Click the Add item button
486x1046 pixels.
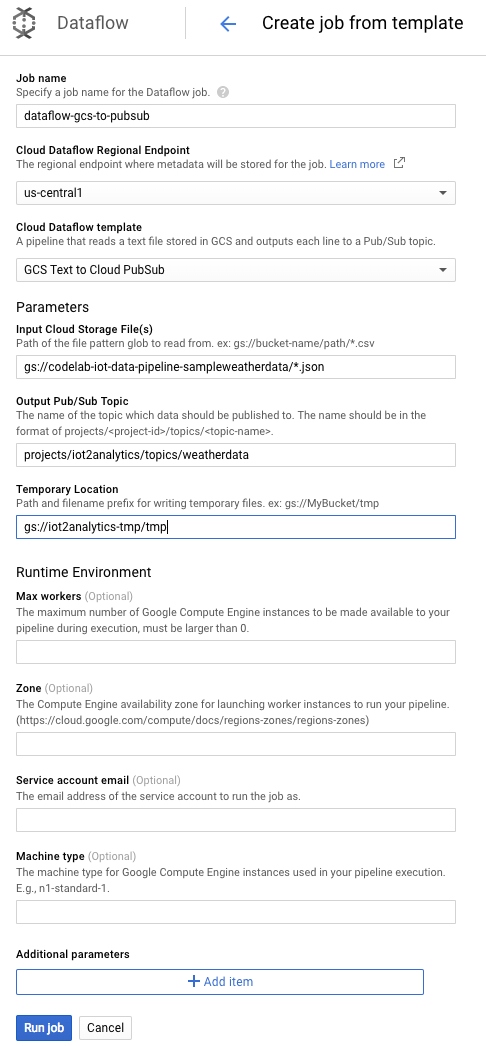pos(220,982)
